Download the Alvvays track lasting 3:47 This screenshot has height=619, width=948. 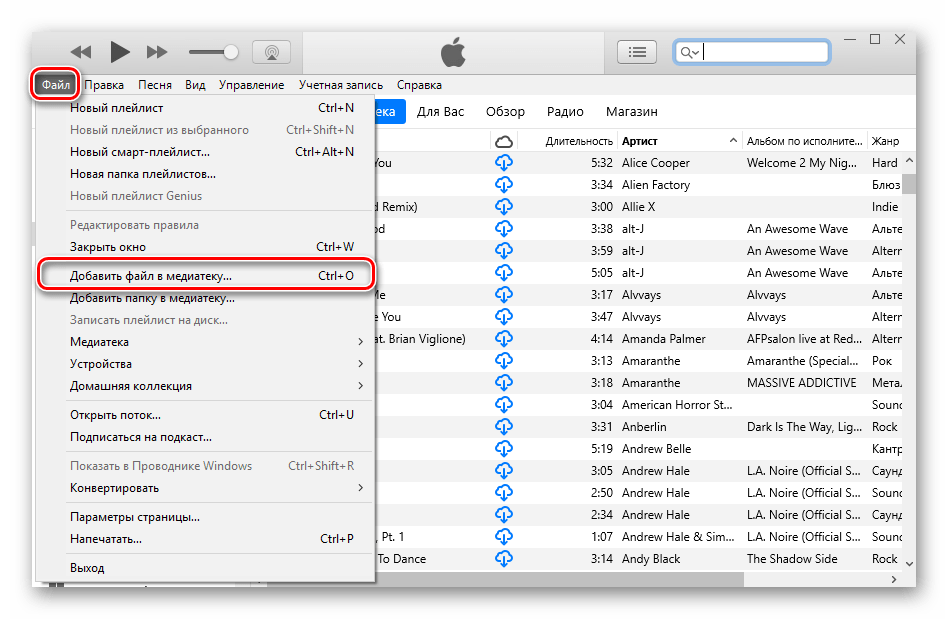[504, 317]
